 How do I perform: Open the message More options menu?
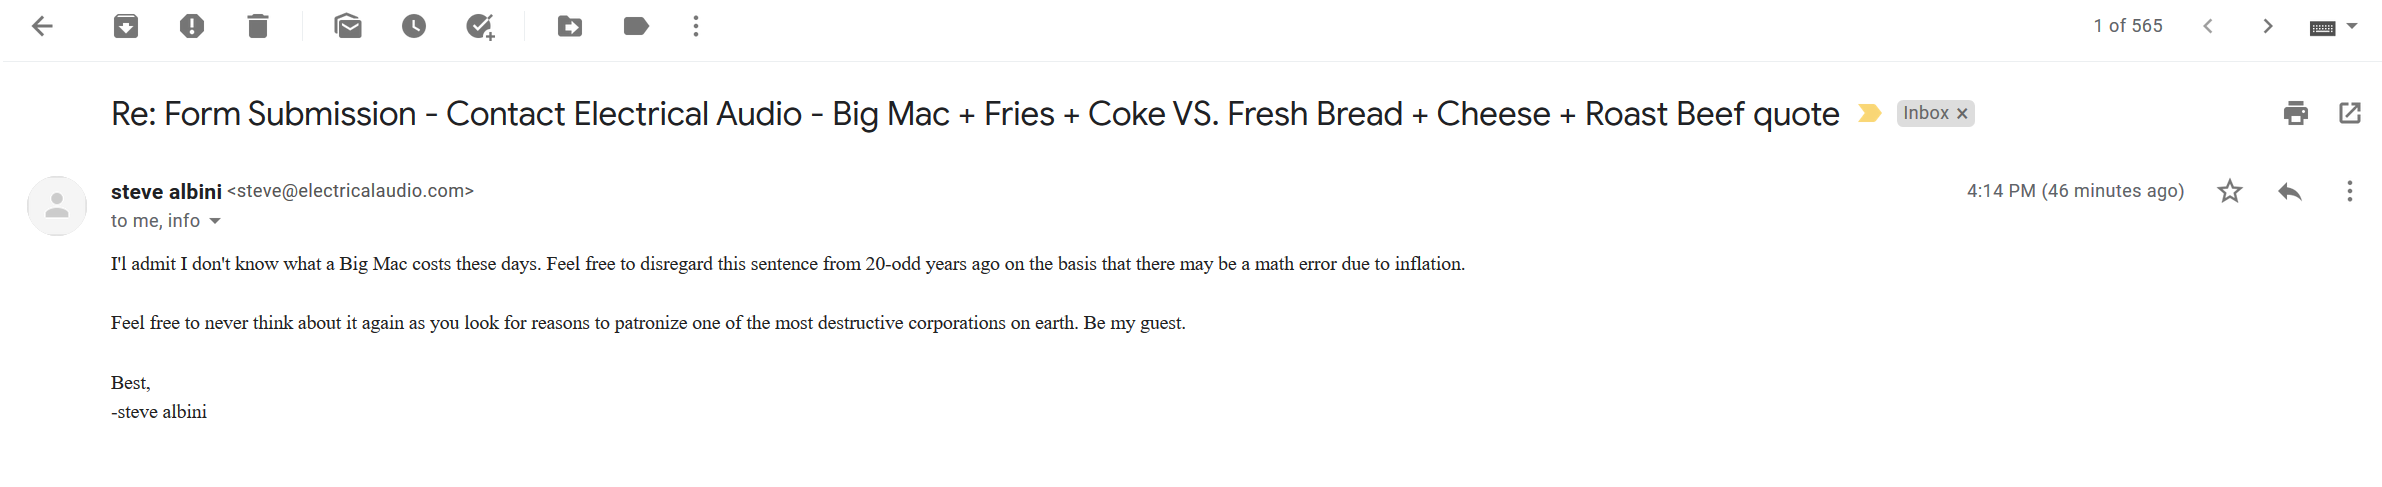point(2350,191)
